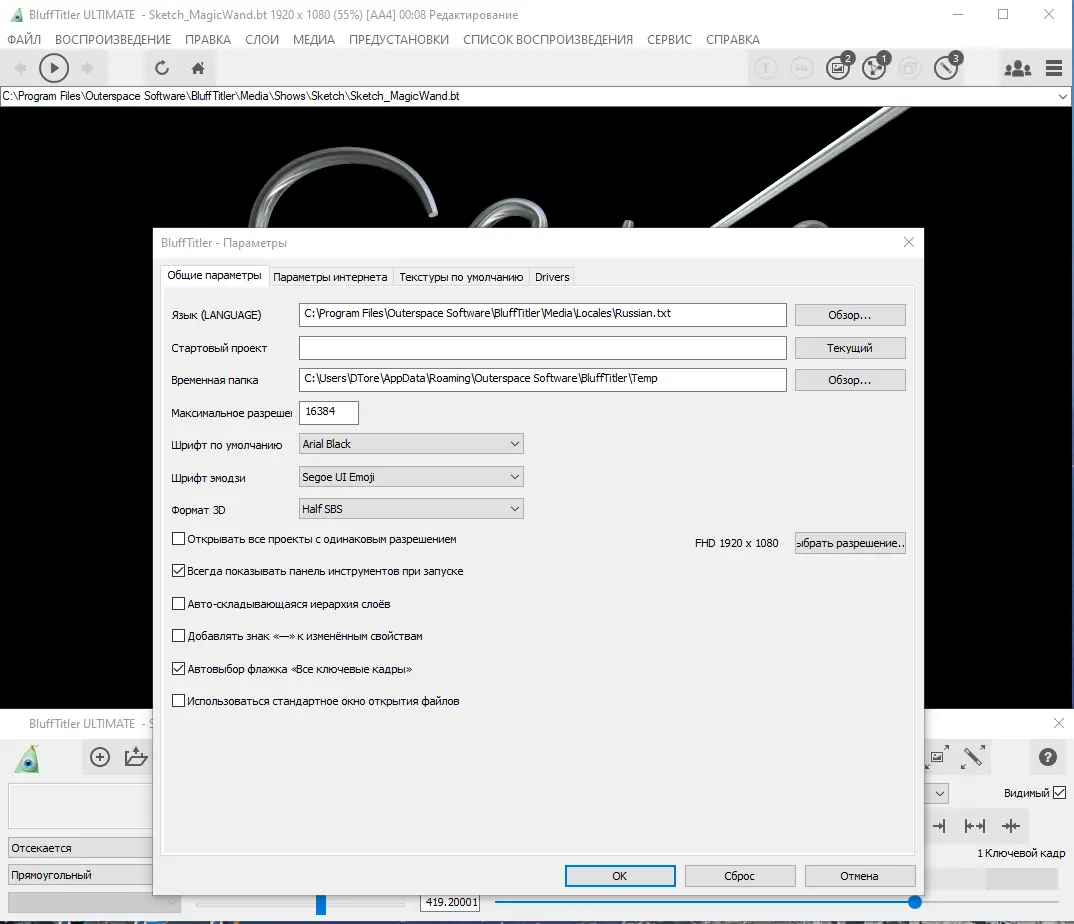
Task: Click the previous arrow beside Play
Action: [21, 68]
